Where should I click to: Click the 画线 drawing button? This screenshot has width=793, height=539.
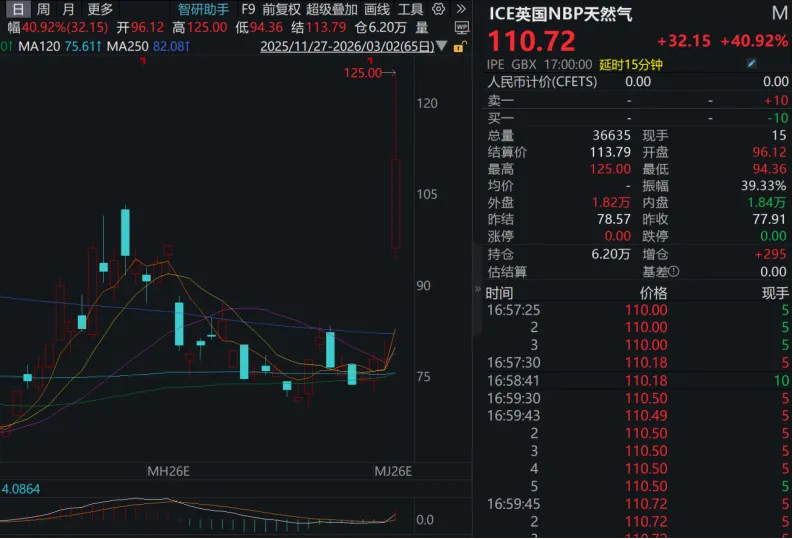click(377, 9)
